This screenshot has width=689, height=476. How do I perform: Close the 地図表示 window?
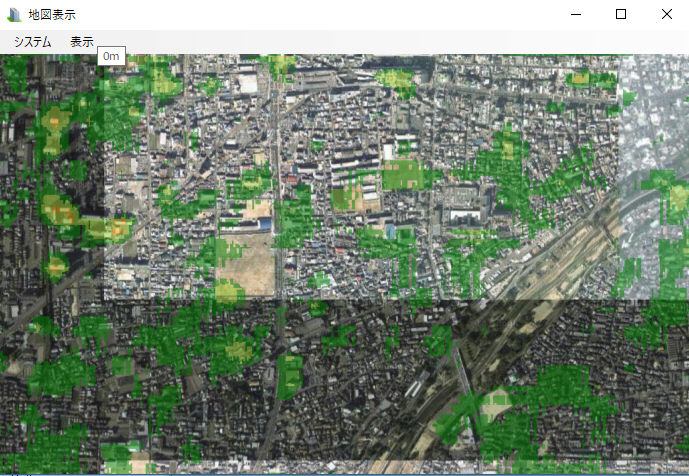pos(666,14)
